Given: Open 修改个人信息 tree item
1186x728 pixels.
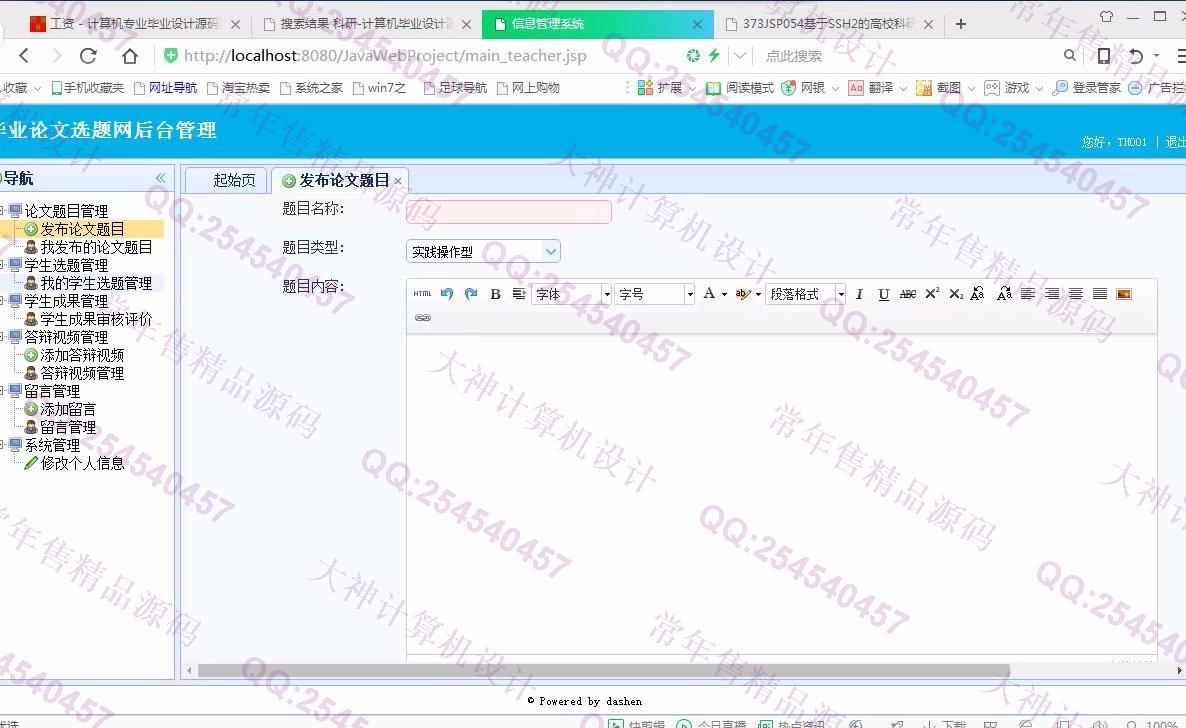Looking at the screenshot, I should (x=82, y=463).
